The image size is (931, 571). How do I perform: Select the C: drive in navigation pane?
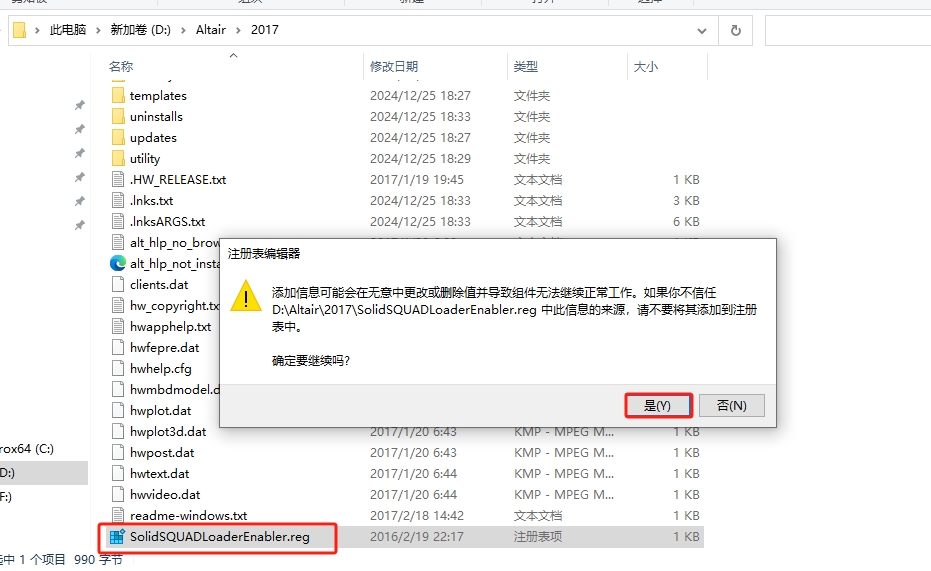[27, 449]
